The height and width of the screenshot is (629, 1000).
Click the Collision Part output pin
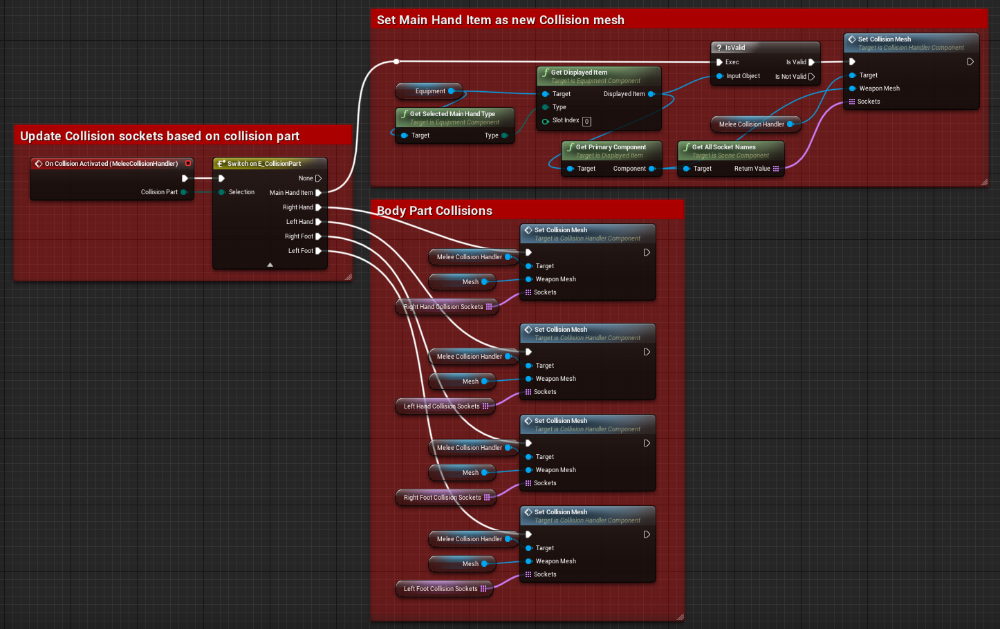[183, 192]
